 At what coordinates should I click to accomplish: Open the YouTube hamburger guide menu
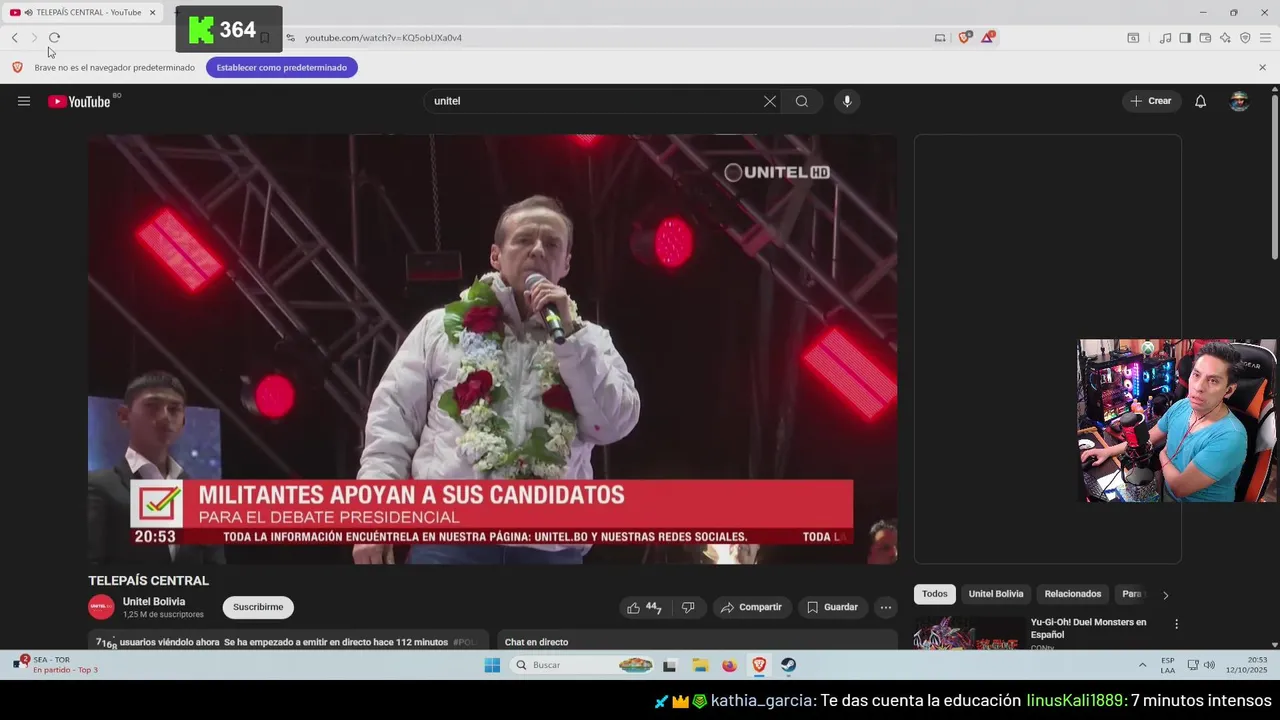point(24,101)
